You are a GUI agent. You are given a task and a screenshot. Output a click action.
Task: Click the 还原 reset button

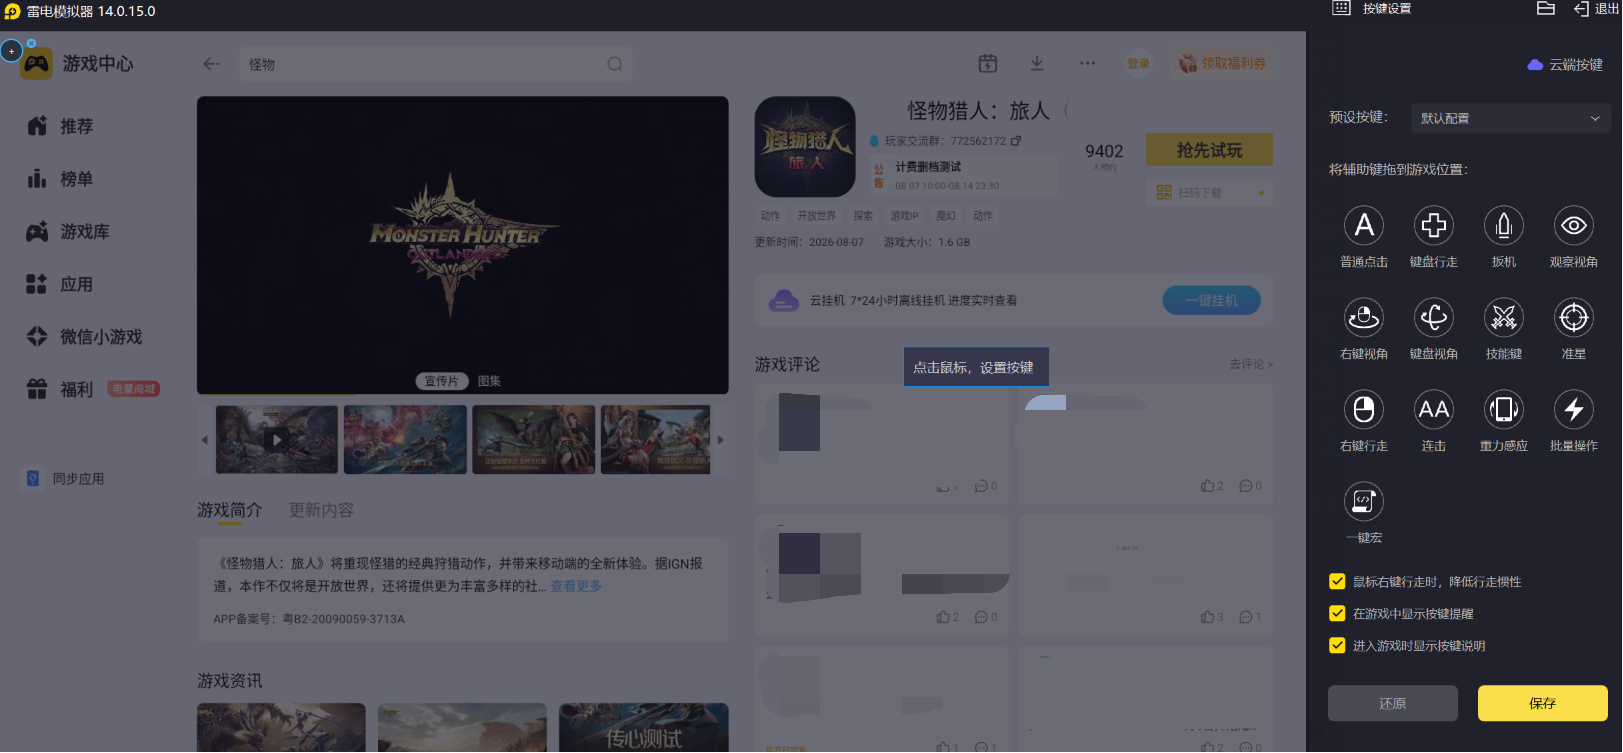pyautogui.click(x=1392, y=704)
